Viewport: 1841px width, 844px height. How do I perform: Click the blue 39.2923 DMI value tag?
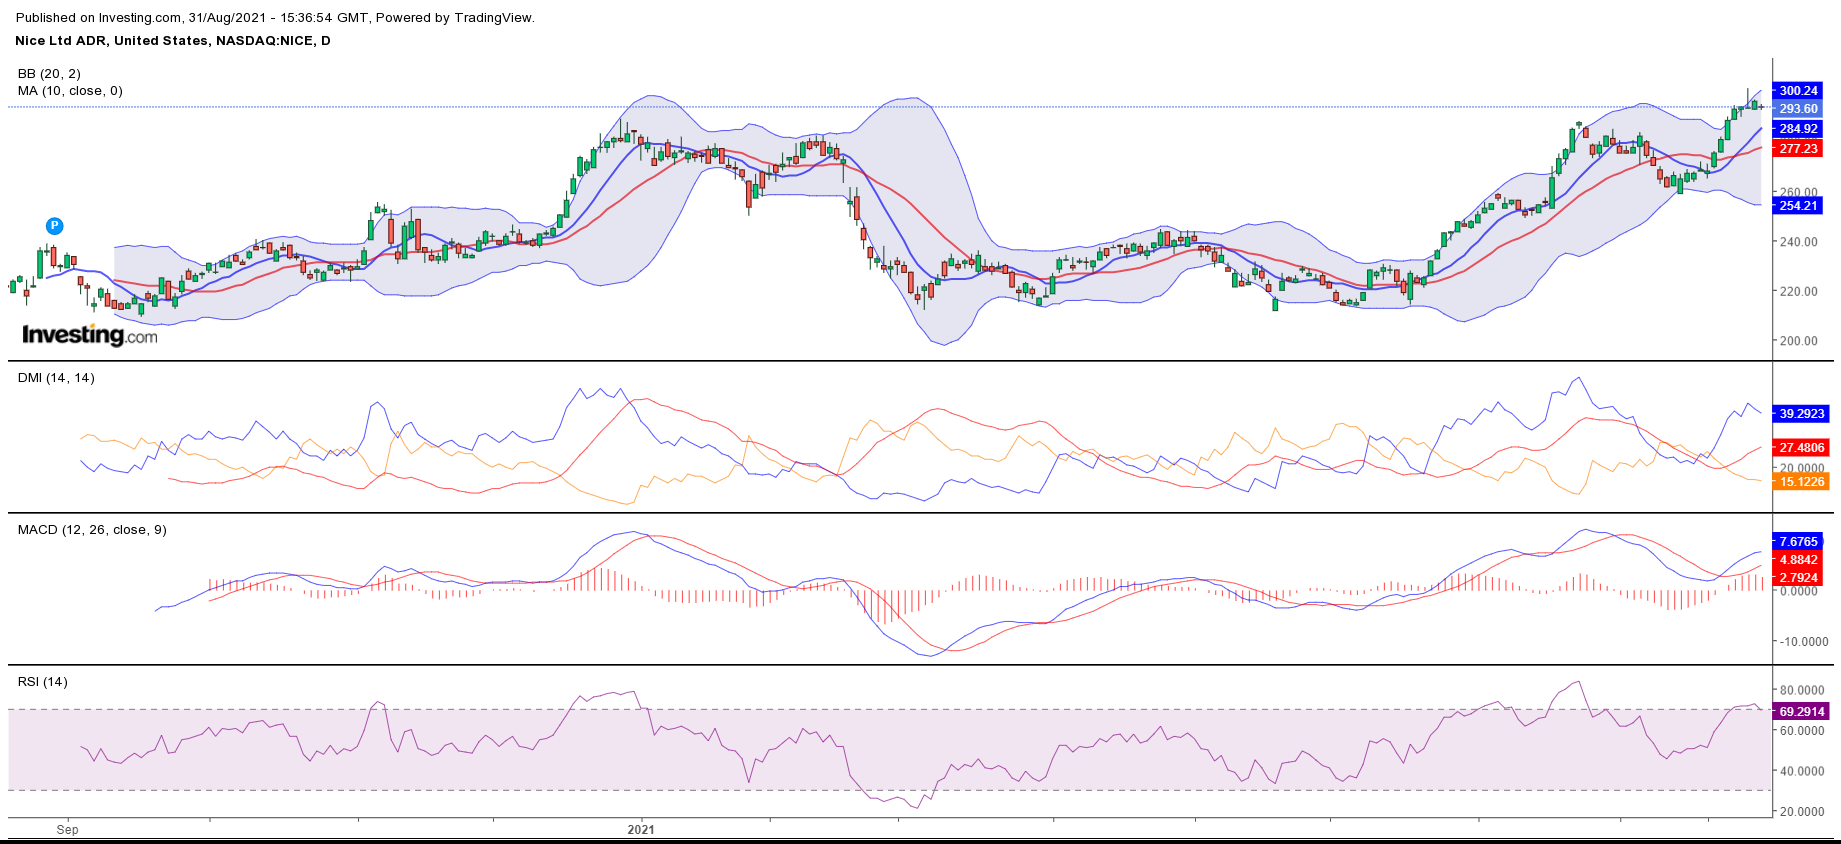[x=1802, y=414]
